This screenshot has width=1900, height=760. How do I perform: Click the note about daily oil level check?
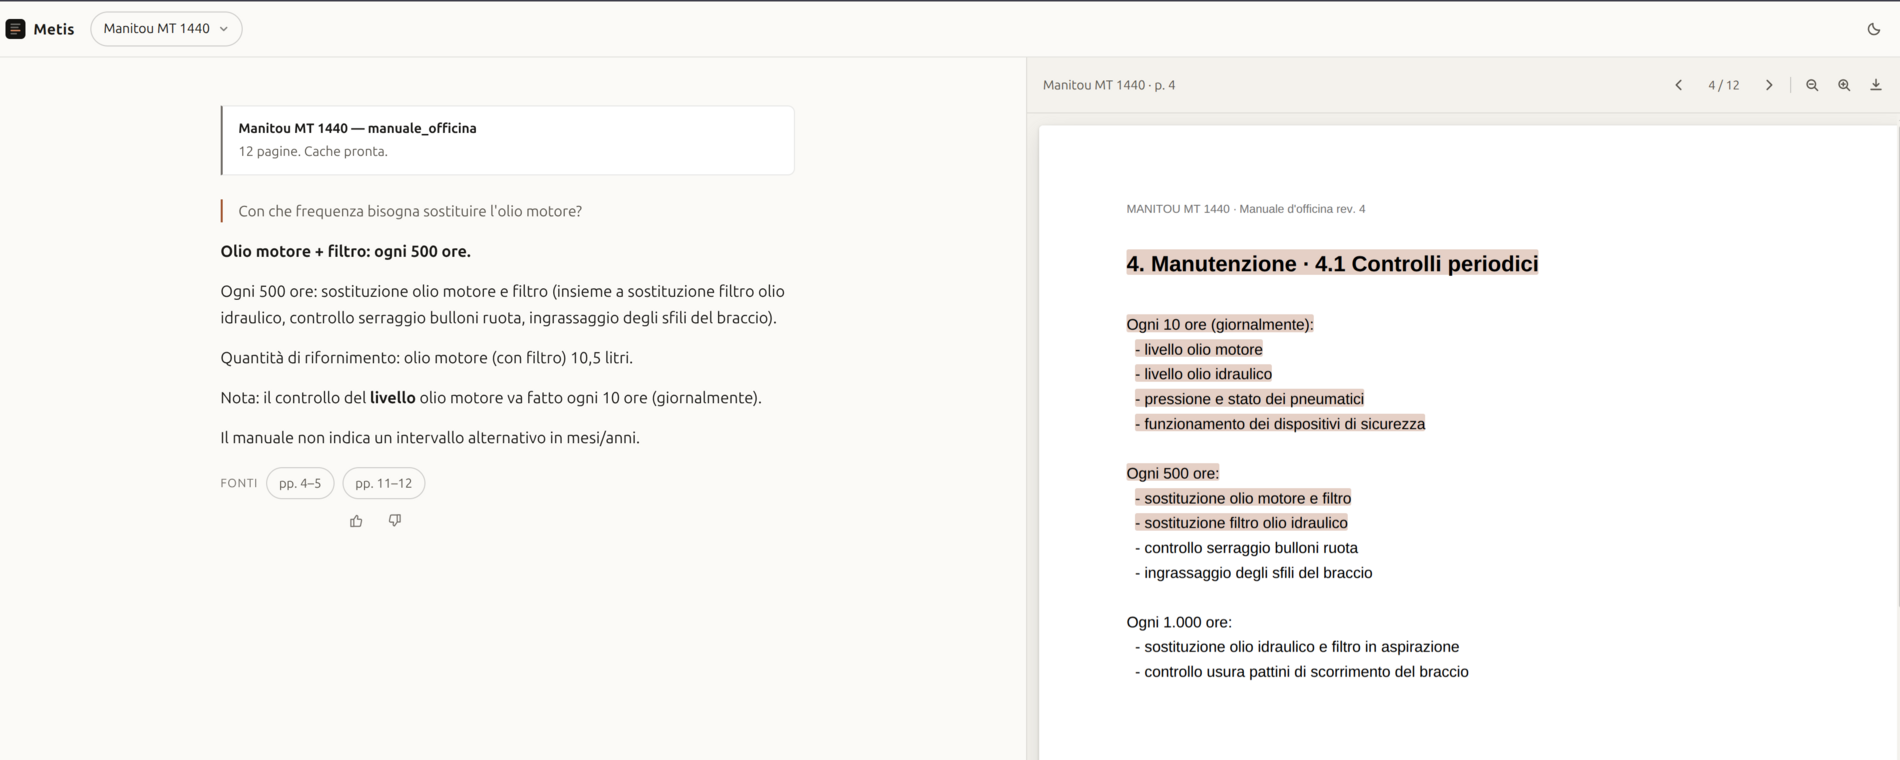[x=491, y=398]
